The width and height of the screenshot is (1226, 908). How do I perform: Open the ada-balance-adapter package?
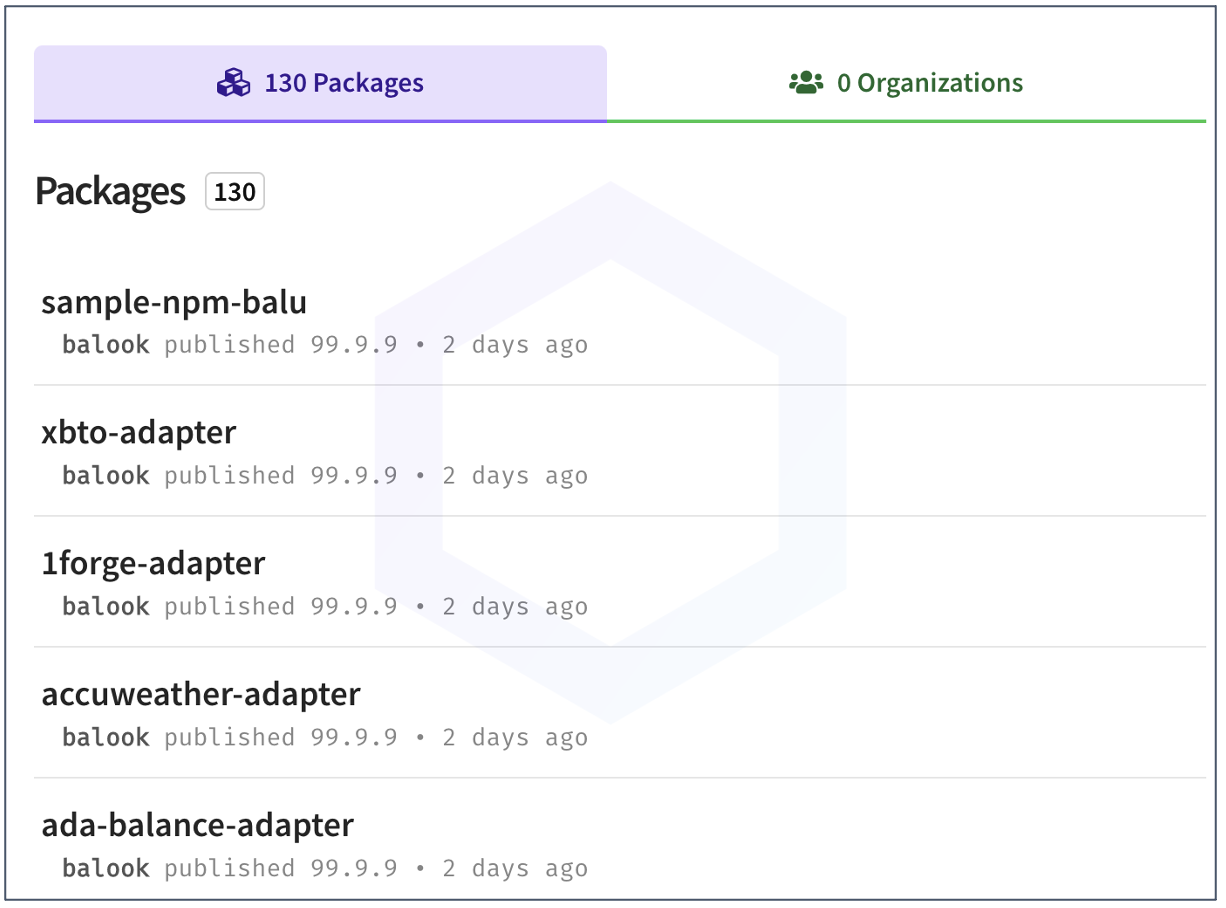[x=198, y=825]
